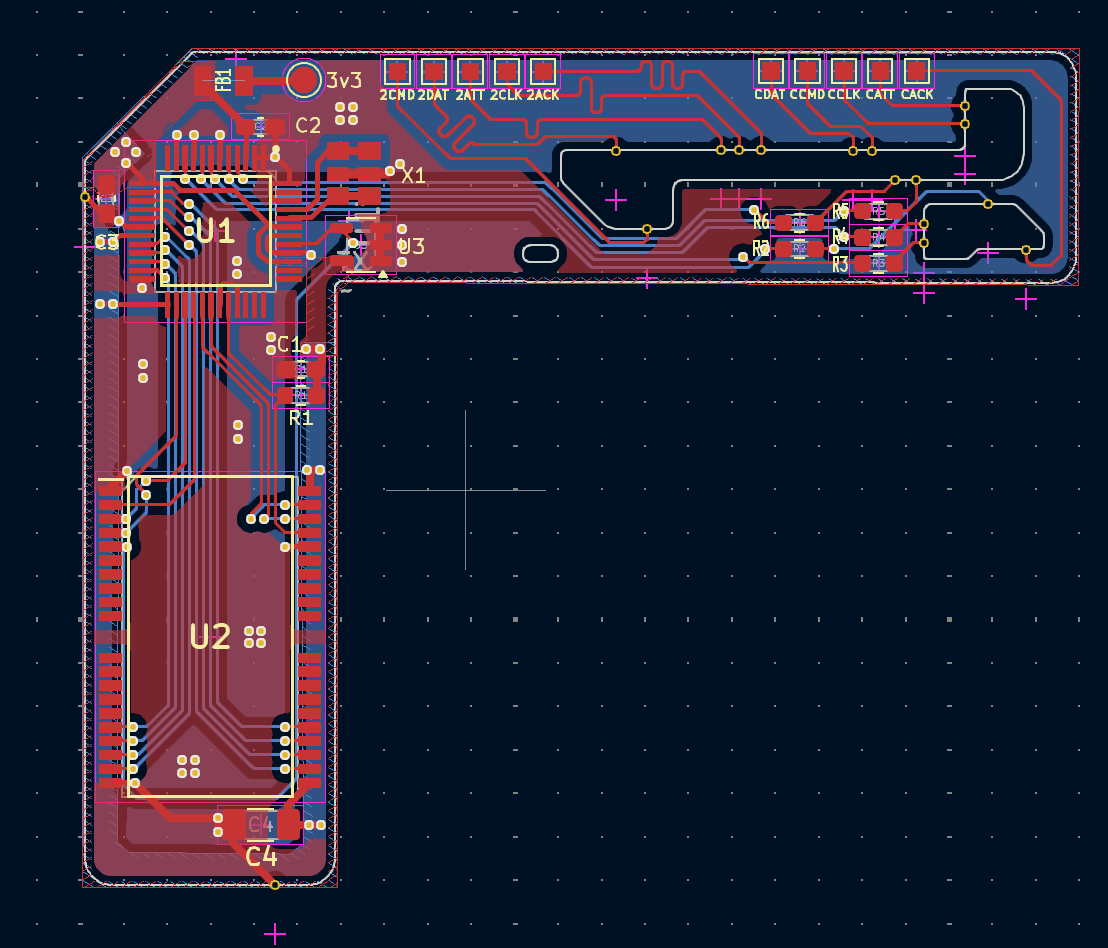Click the C1 reference label
Image resolution: width=1108 pixels, height=948 pixels.
(x=289, y=344)
